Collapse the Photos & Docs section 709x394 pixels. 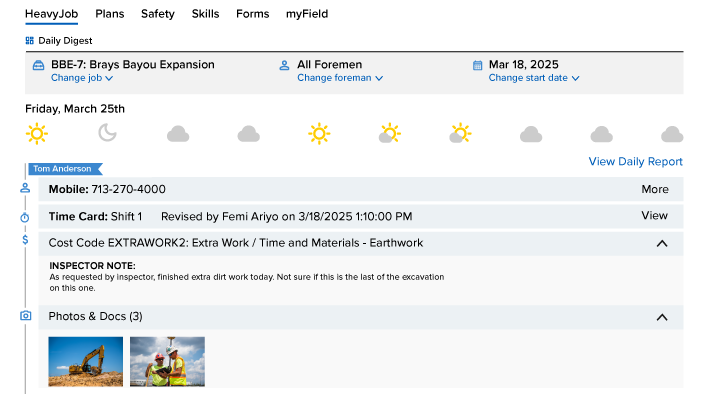[662, 317]
